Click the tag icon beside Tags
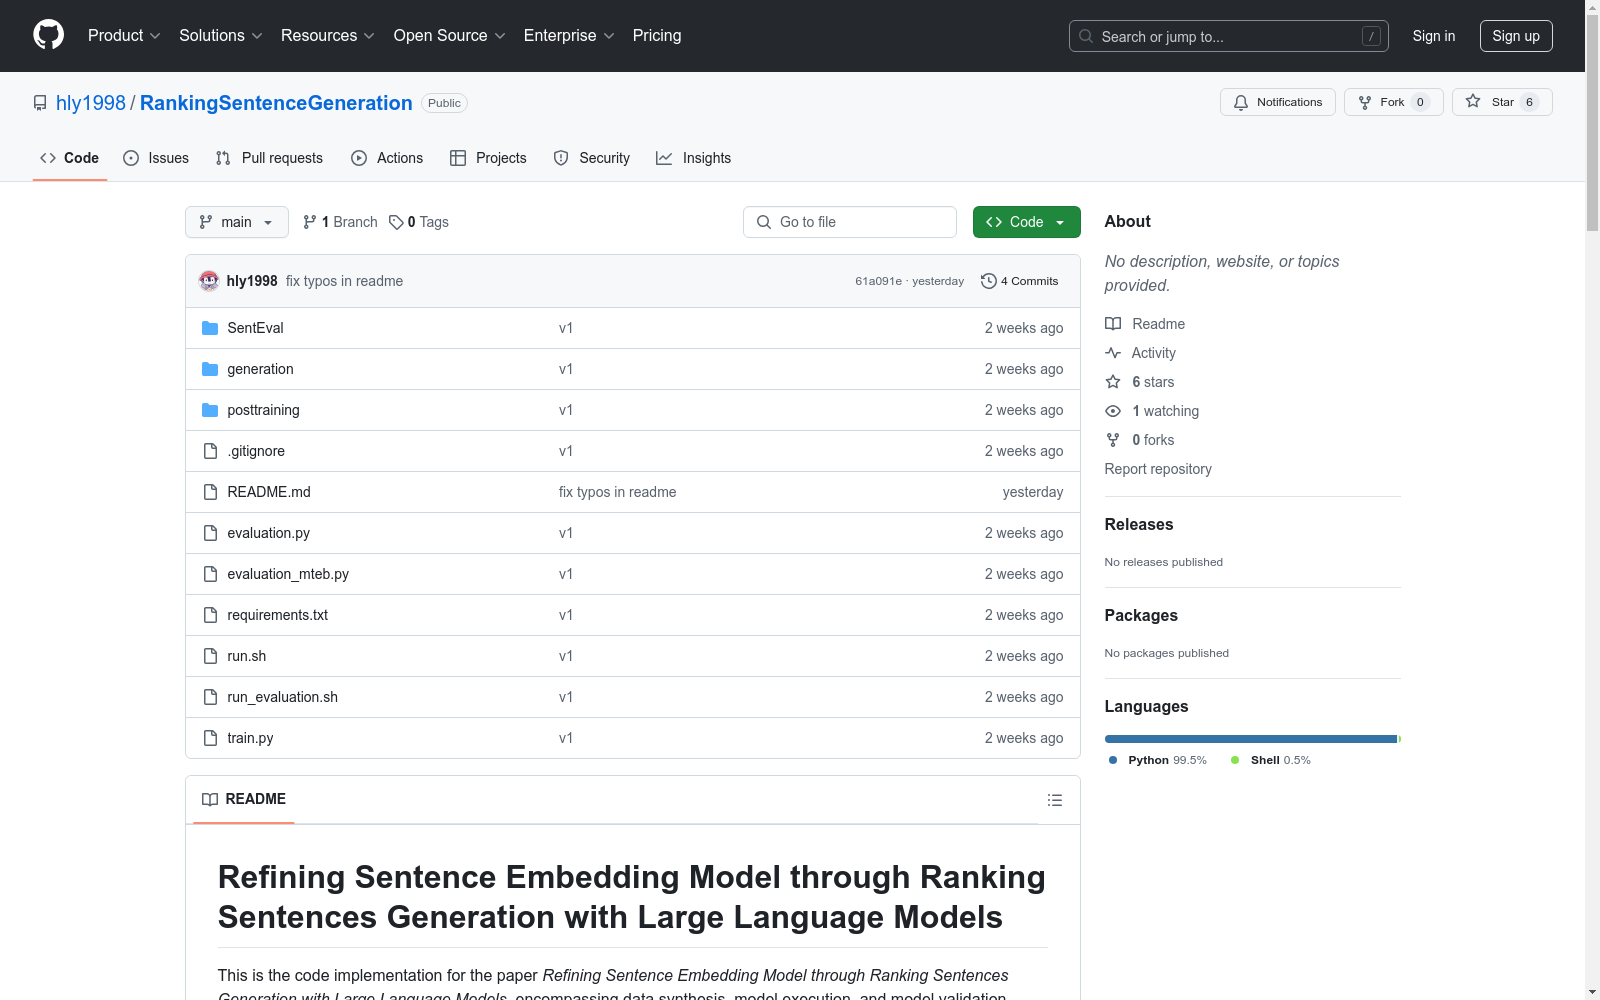 396,222
